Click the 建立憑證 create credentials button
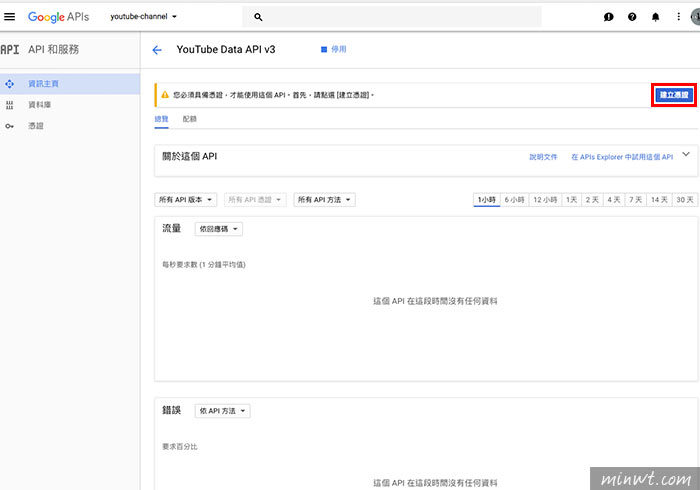Image resolution: width=700 pixels, height=490 pixels. coord(674,95)
